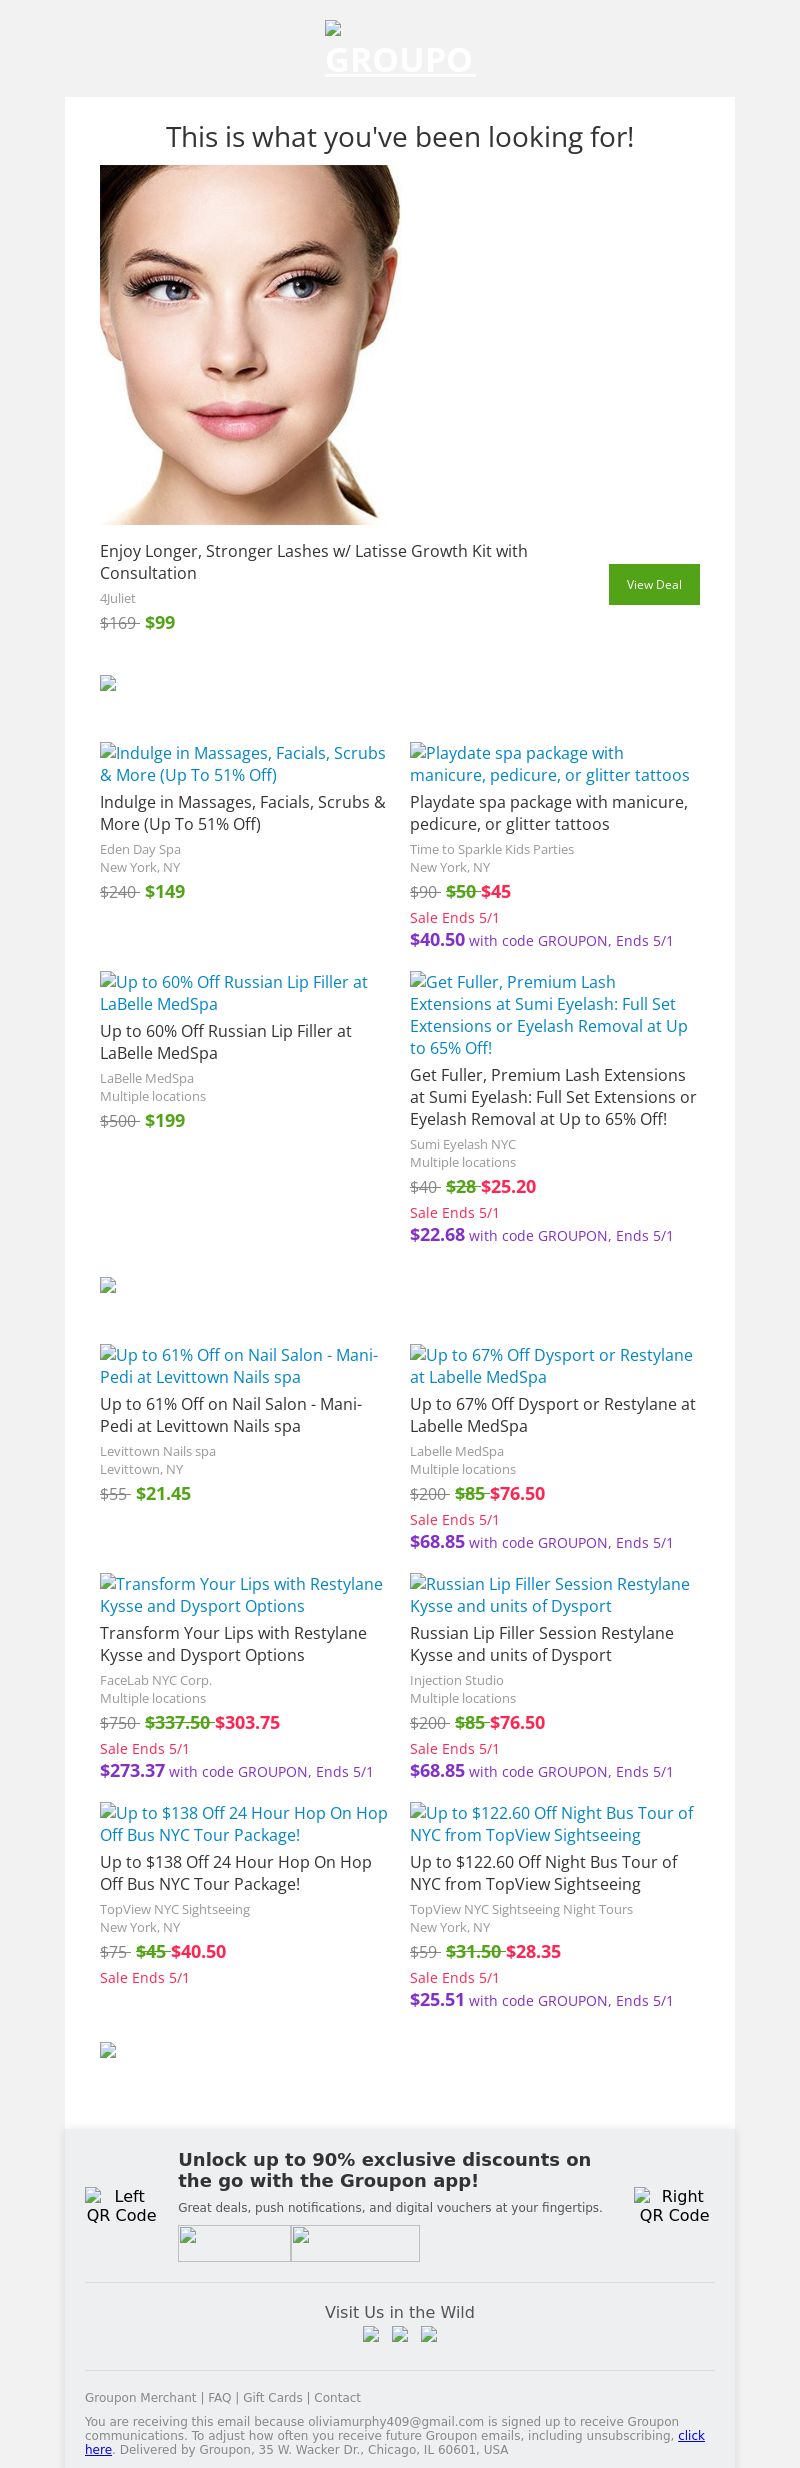The width and height of the screenshot is (800, 2468).
Task: Go to the Gift Cards footer link
Action: click(x=272, y=2397)
